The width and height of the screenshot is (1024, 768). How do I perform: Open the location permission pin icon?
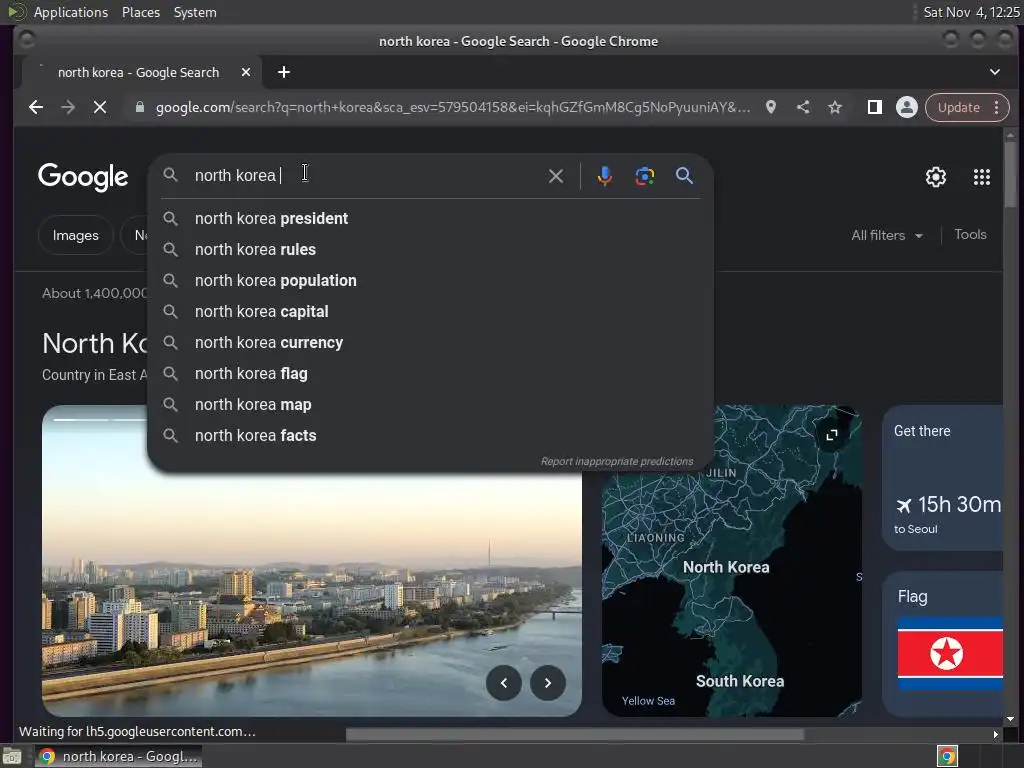(771, 107)
